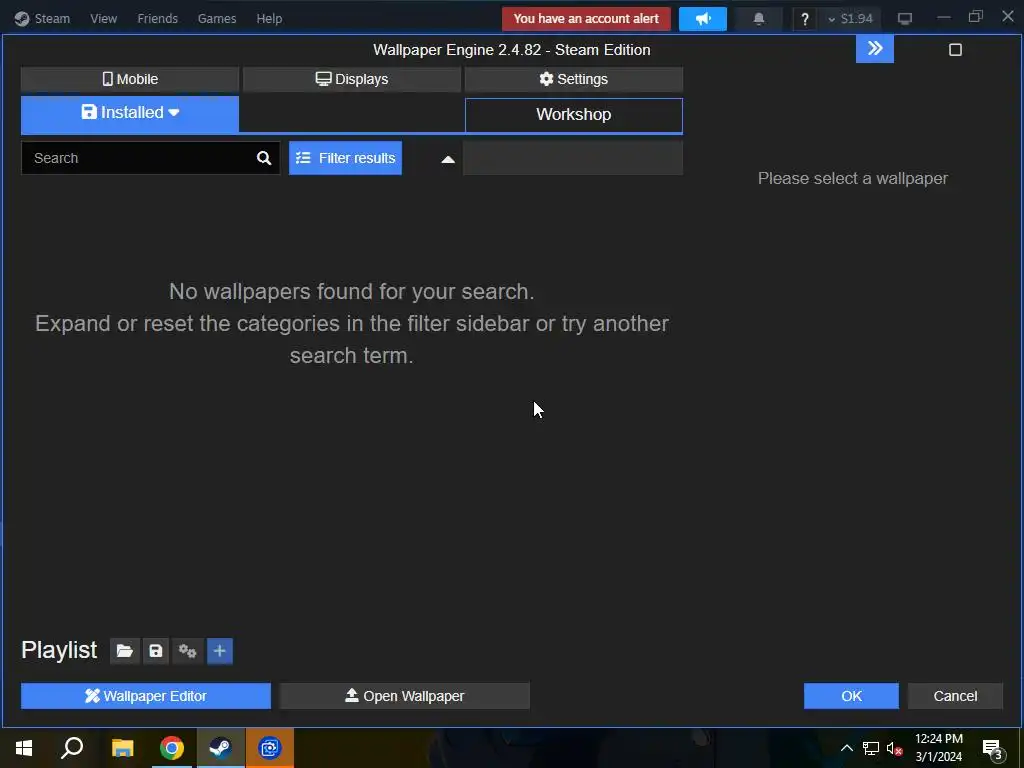Open the Help menu
Screen dimensions: 1024x768
click(269, 18)
